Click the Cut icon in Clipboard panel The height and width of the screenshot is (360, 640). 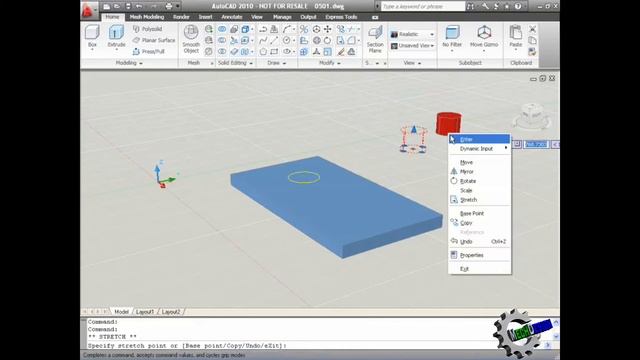[532, 29]
